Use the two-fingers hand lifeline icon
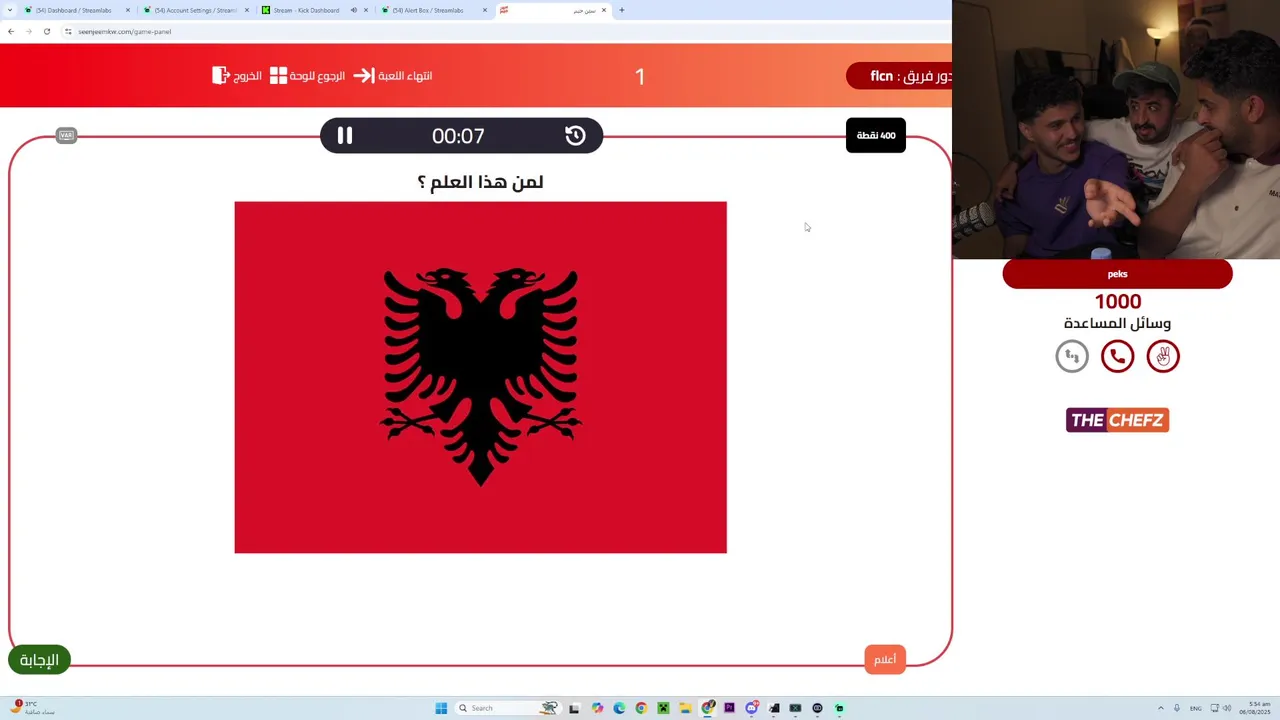 point(1163,356)
